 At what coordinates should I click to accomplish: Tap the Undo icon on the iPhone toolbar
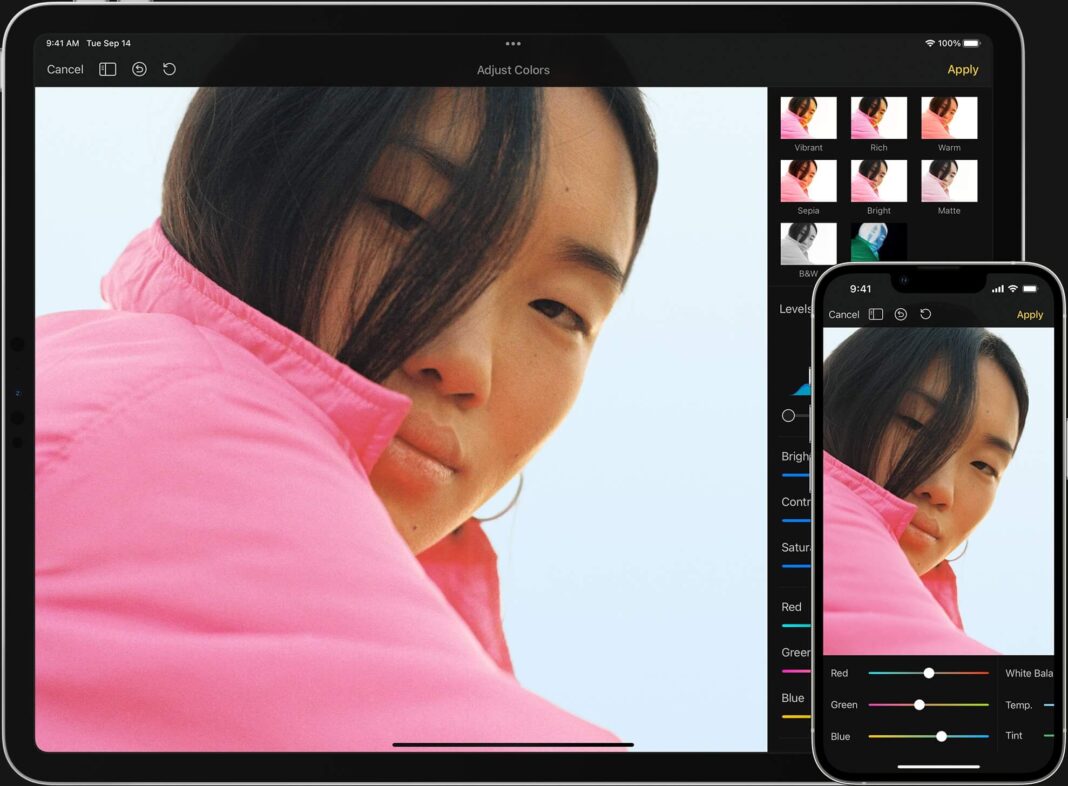pos(900,314)
